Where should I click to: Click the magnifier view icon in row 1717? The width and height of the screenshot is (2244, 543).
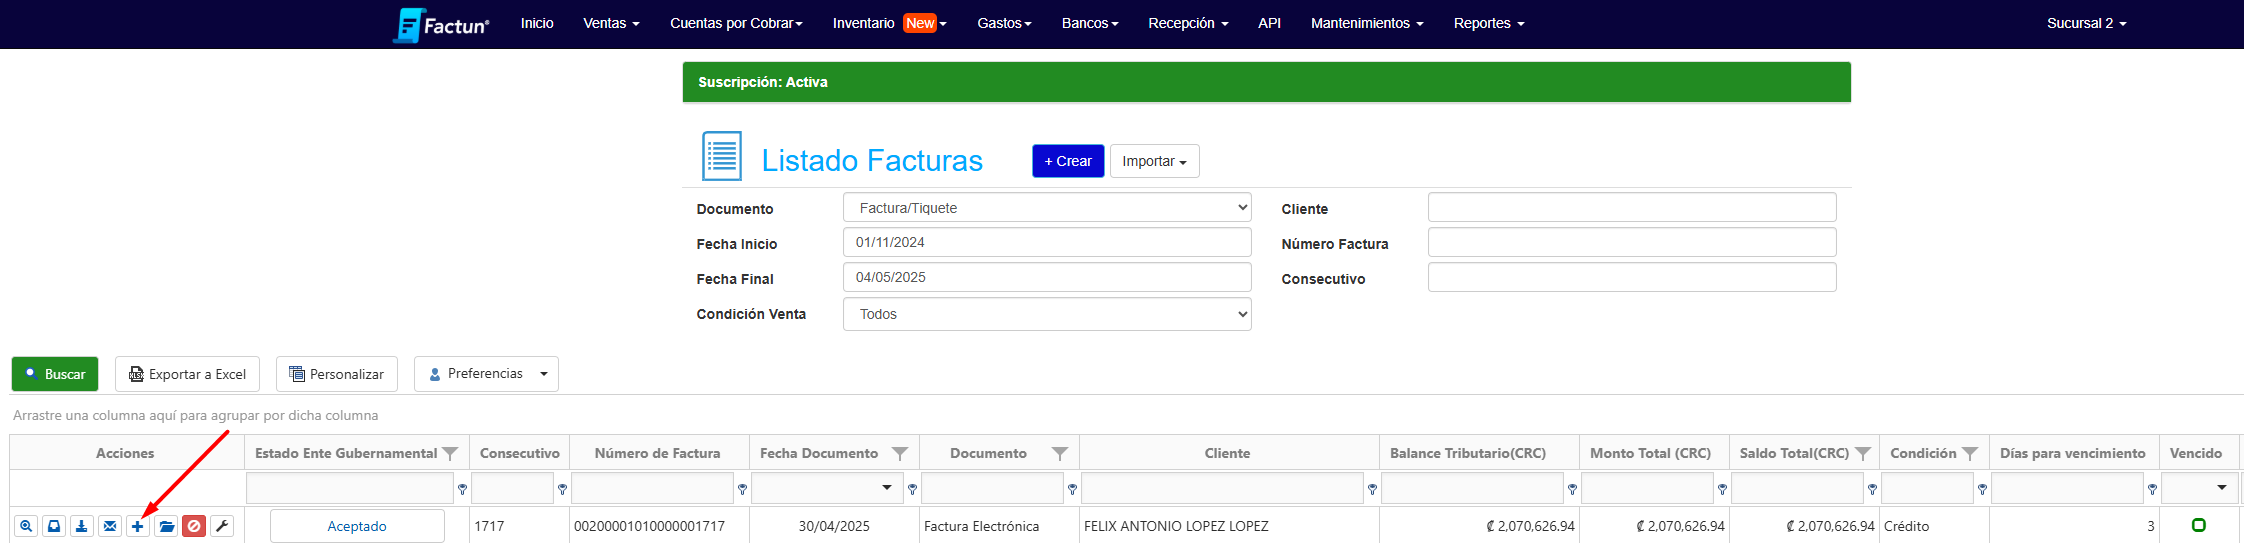point(26,526)
